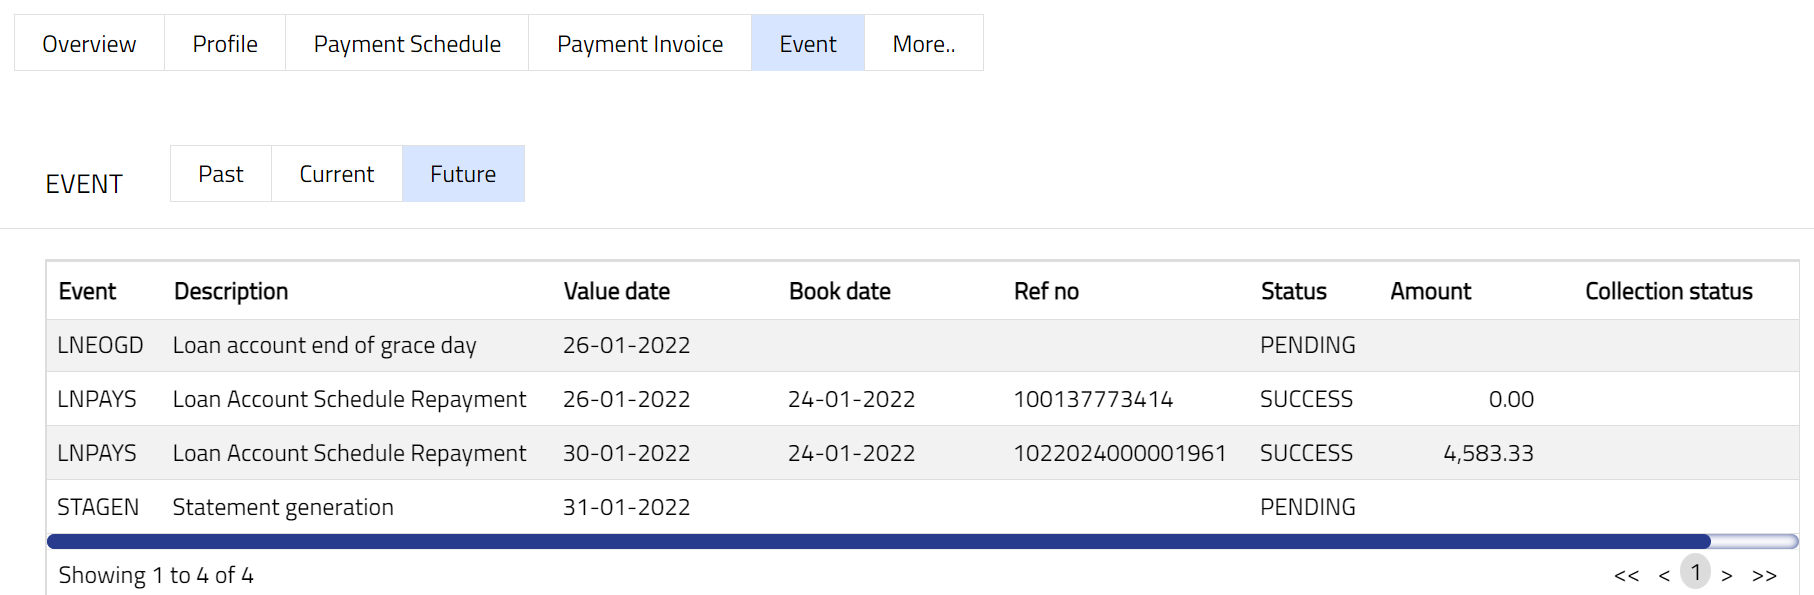
Task: Select the Event tab
Action: (808, 44)
